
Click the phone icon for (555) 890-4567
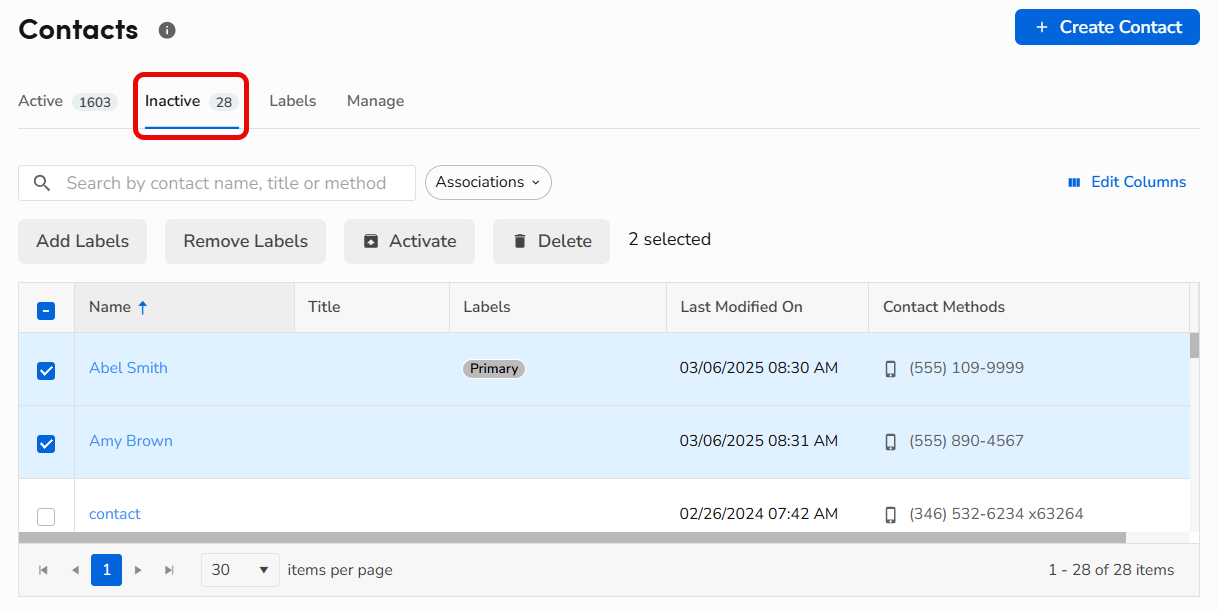coord(891,442)
